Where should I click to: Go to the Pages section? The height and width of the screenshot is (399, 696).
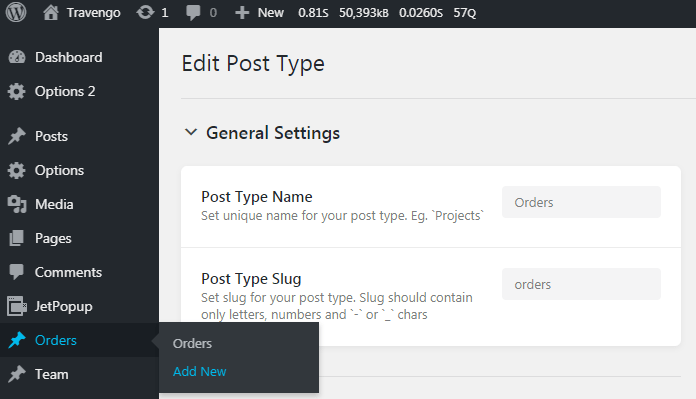pyautogui.click(x=53, y=239)
